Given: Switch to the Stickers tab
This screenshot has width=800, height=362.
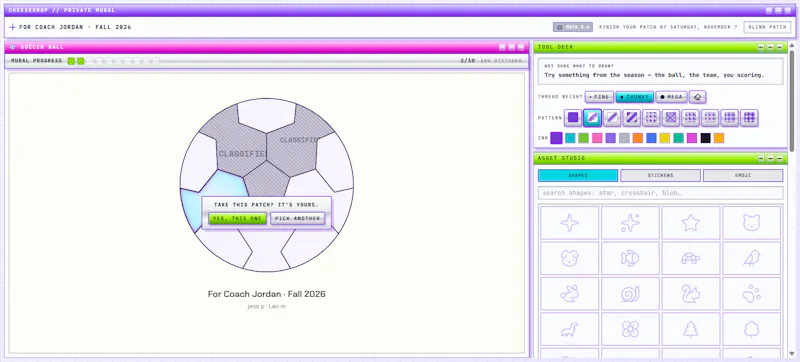Looking at the screenshot, I should click(660, 175).
